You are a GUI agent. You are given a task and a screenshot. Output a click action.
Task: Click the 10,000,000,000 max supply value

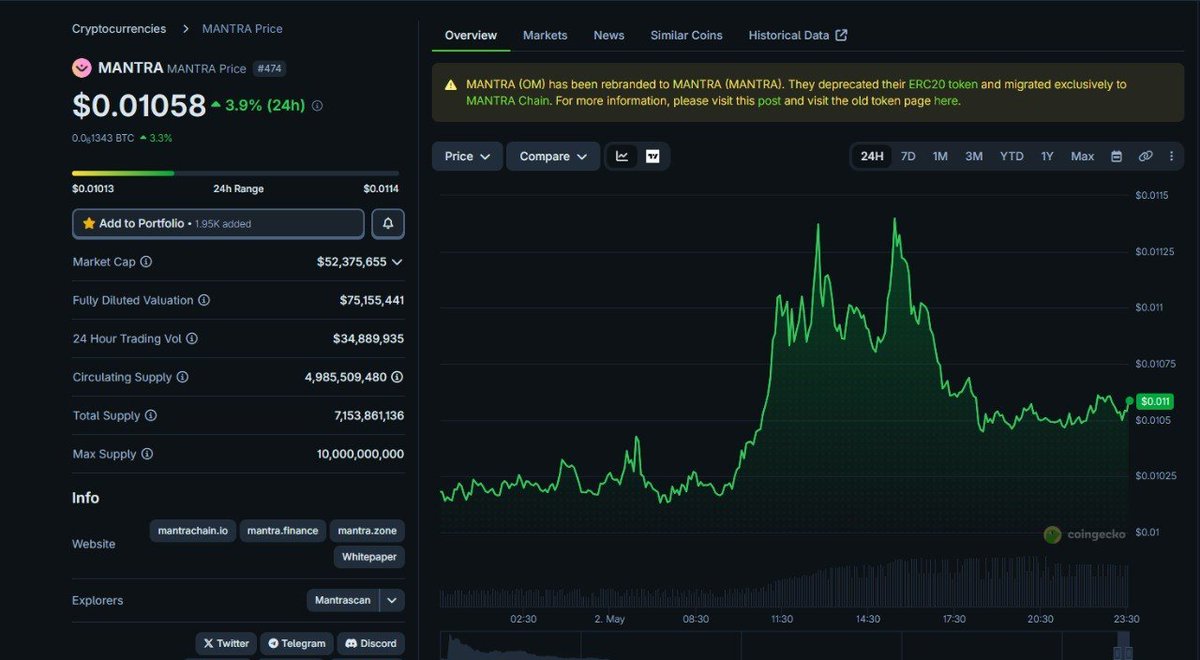(x=360, y=454)
